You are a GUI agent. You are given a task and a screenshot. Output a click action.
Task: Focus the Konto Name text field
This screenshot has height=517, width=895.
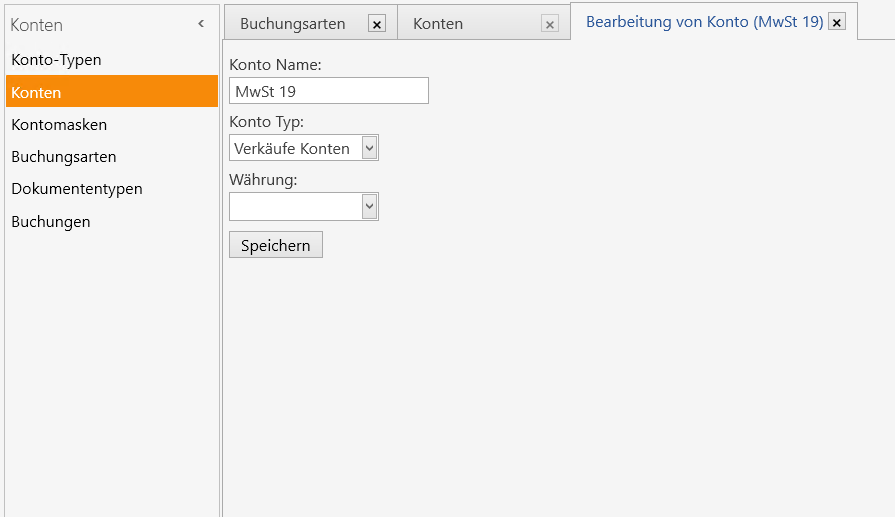pos(329,91)
